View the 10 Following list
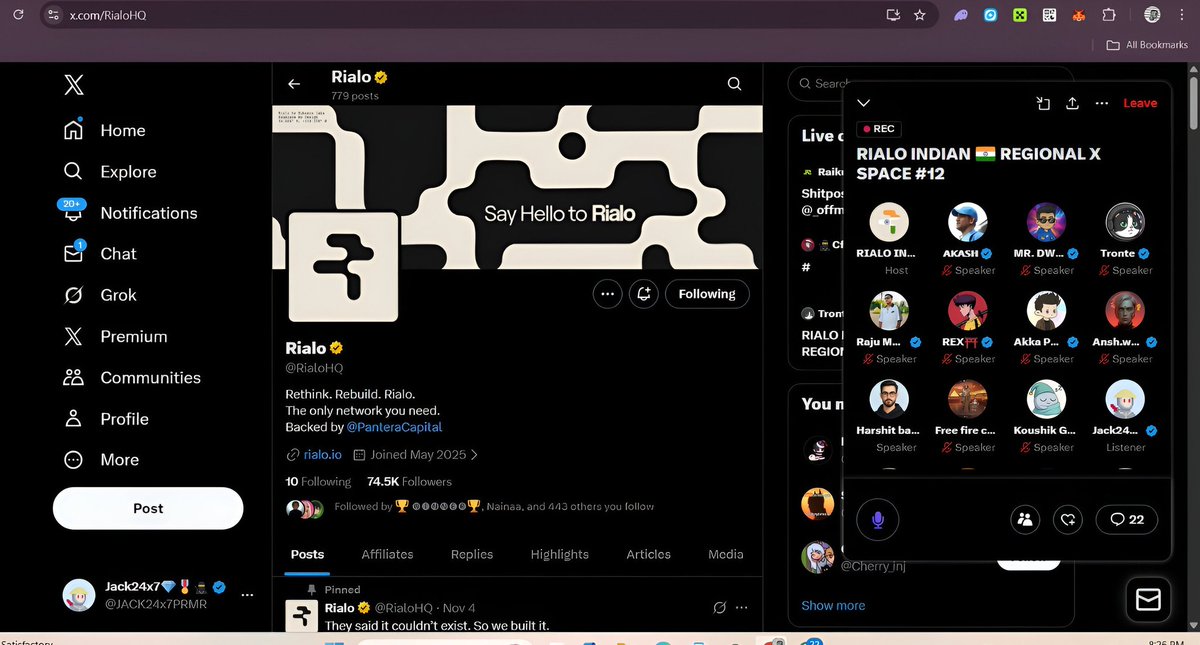1200x645 pixels. [318, 481]
